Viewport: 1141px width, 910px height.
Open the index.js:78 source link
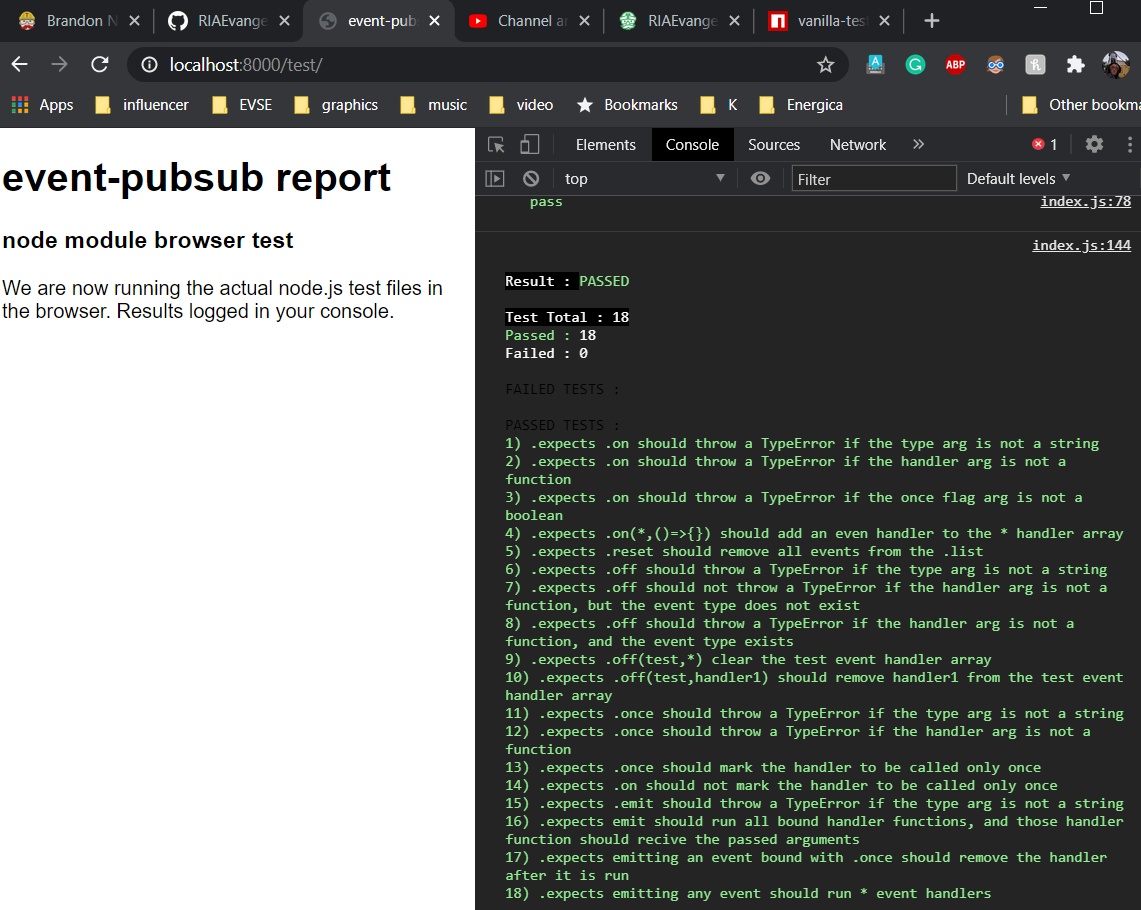point(1085,201)
